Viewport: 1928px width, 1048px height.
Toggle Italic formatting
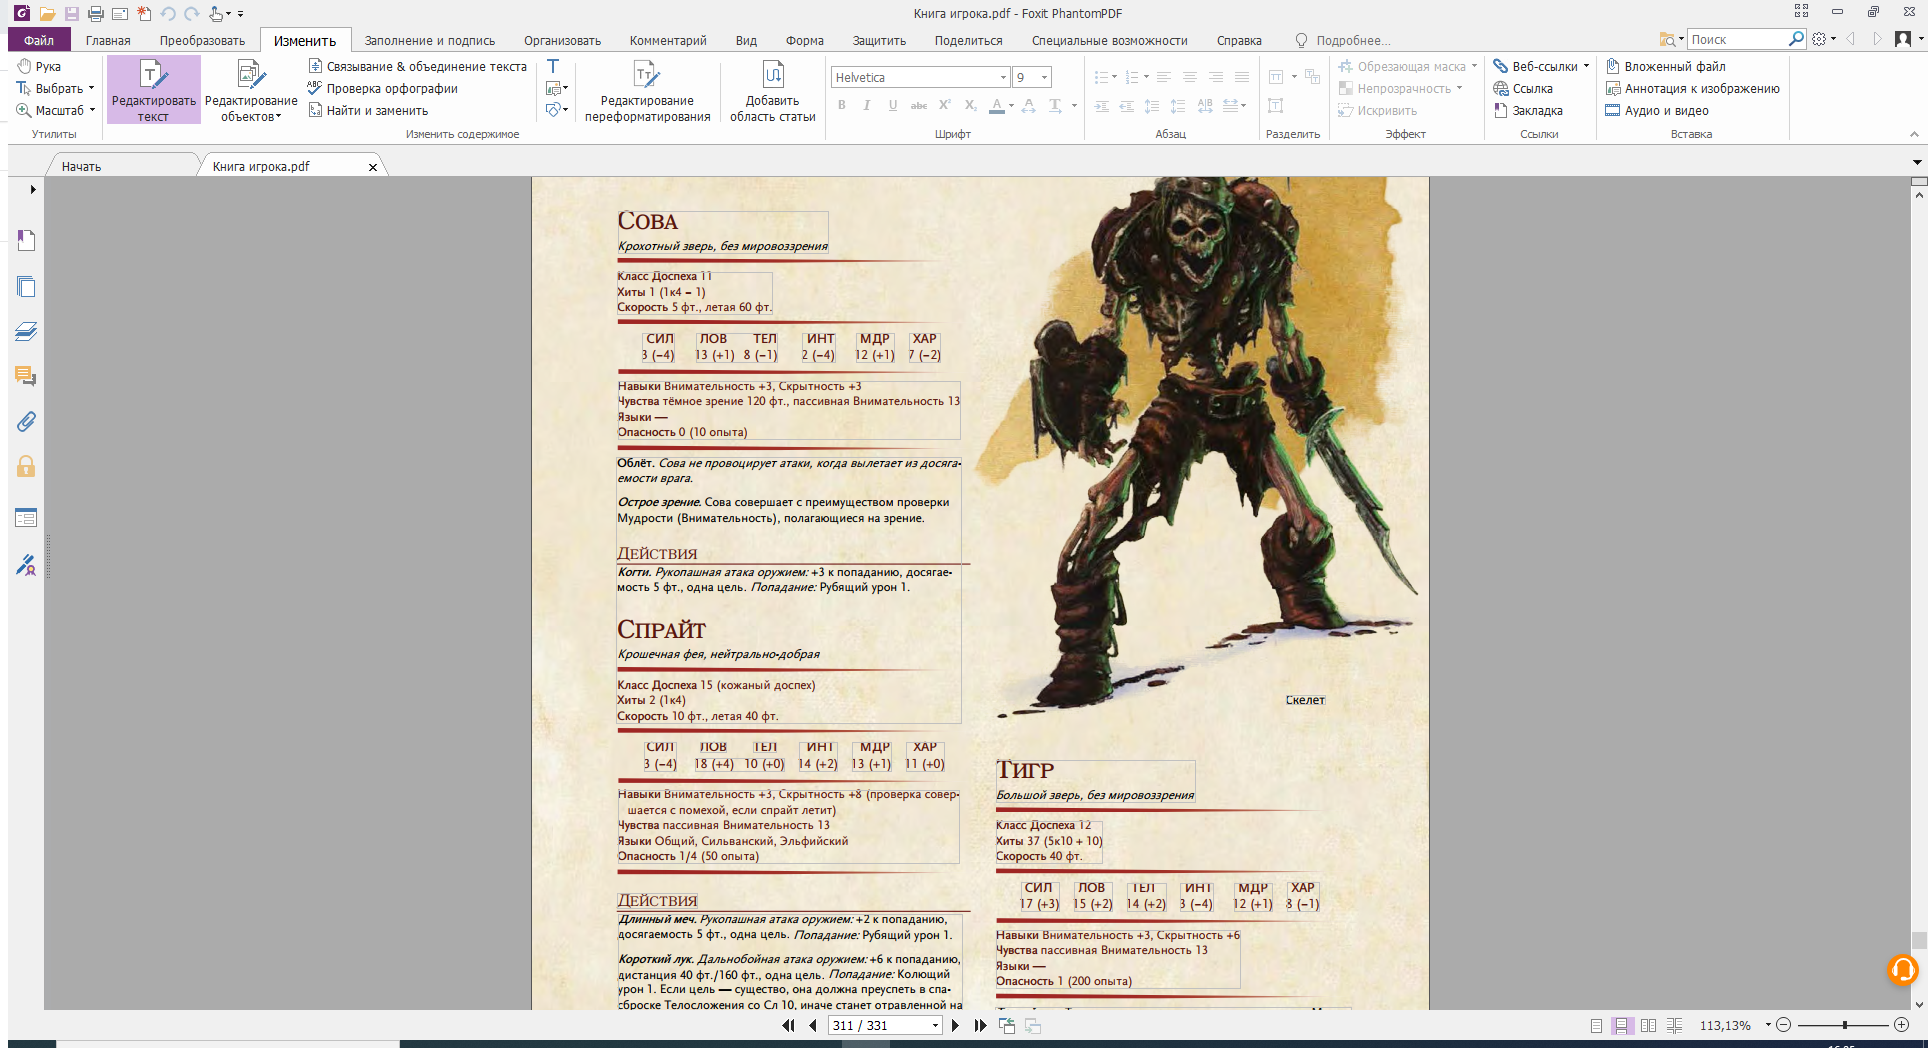pos(867,105)
